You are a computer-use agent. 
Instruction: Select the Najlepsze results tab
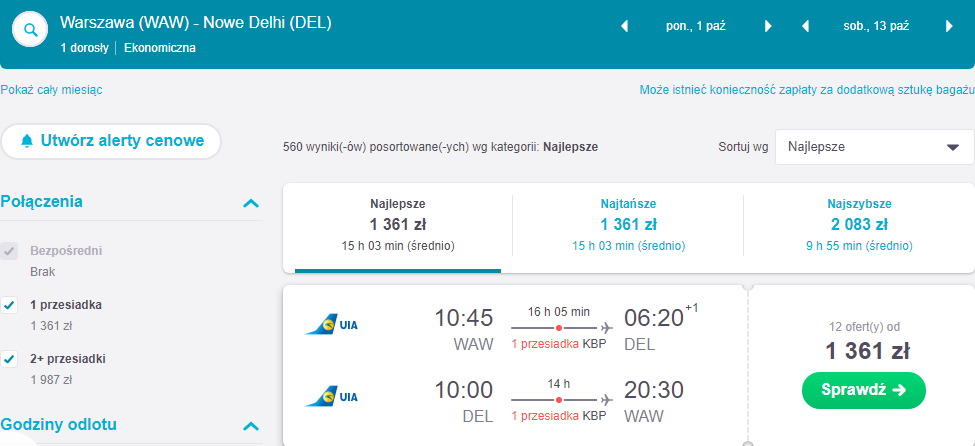click(398, 225)
